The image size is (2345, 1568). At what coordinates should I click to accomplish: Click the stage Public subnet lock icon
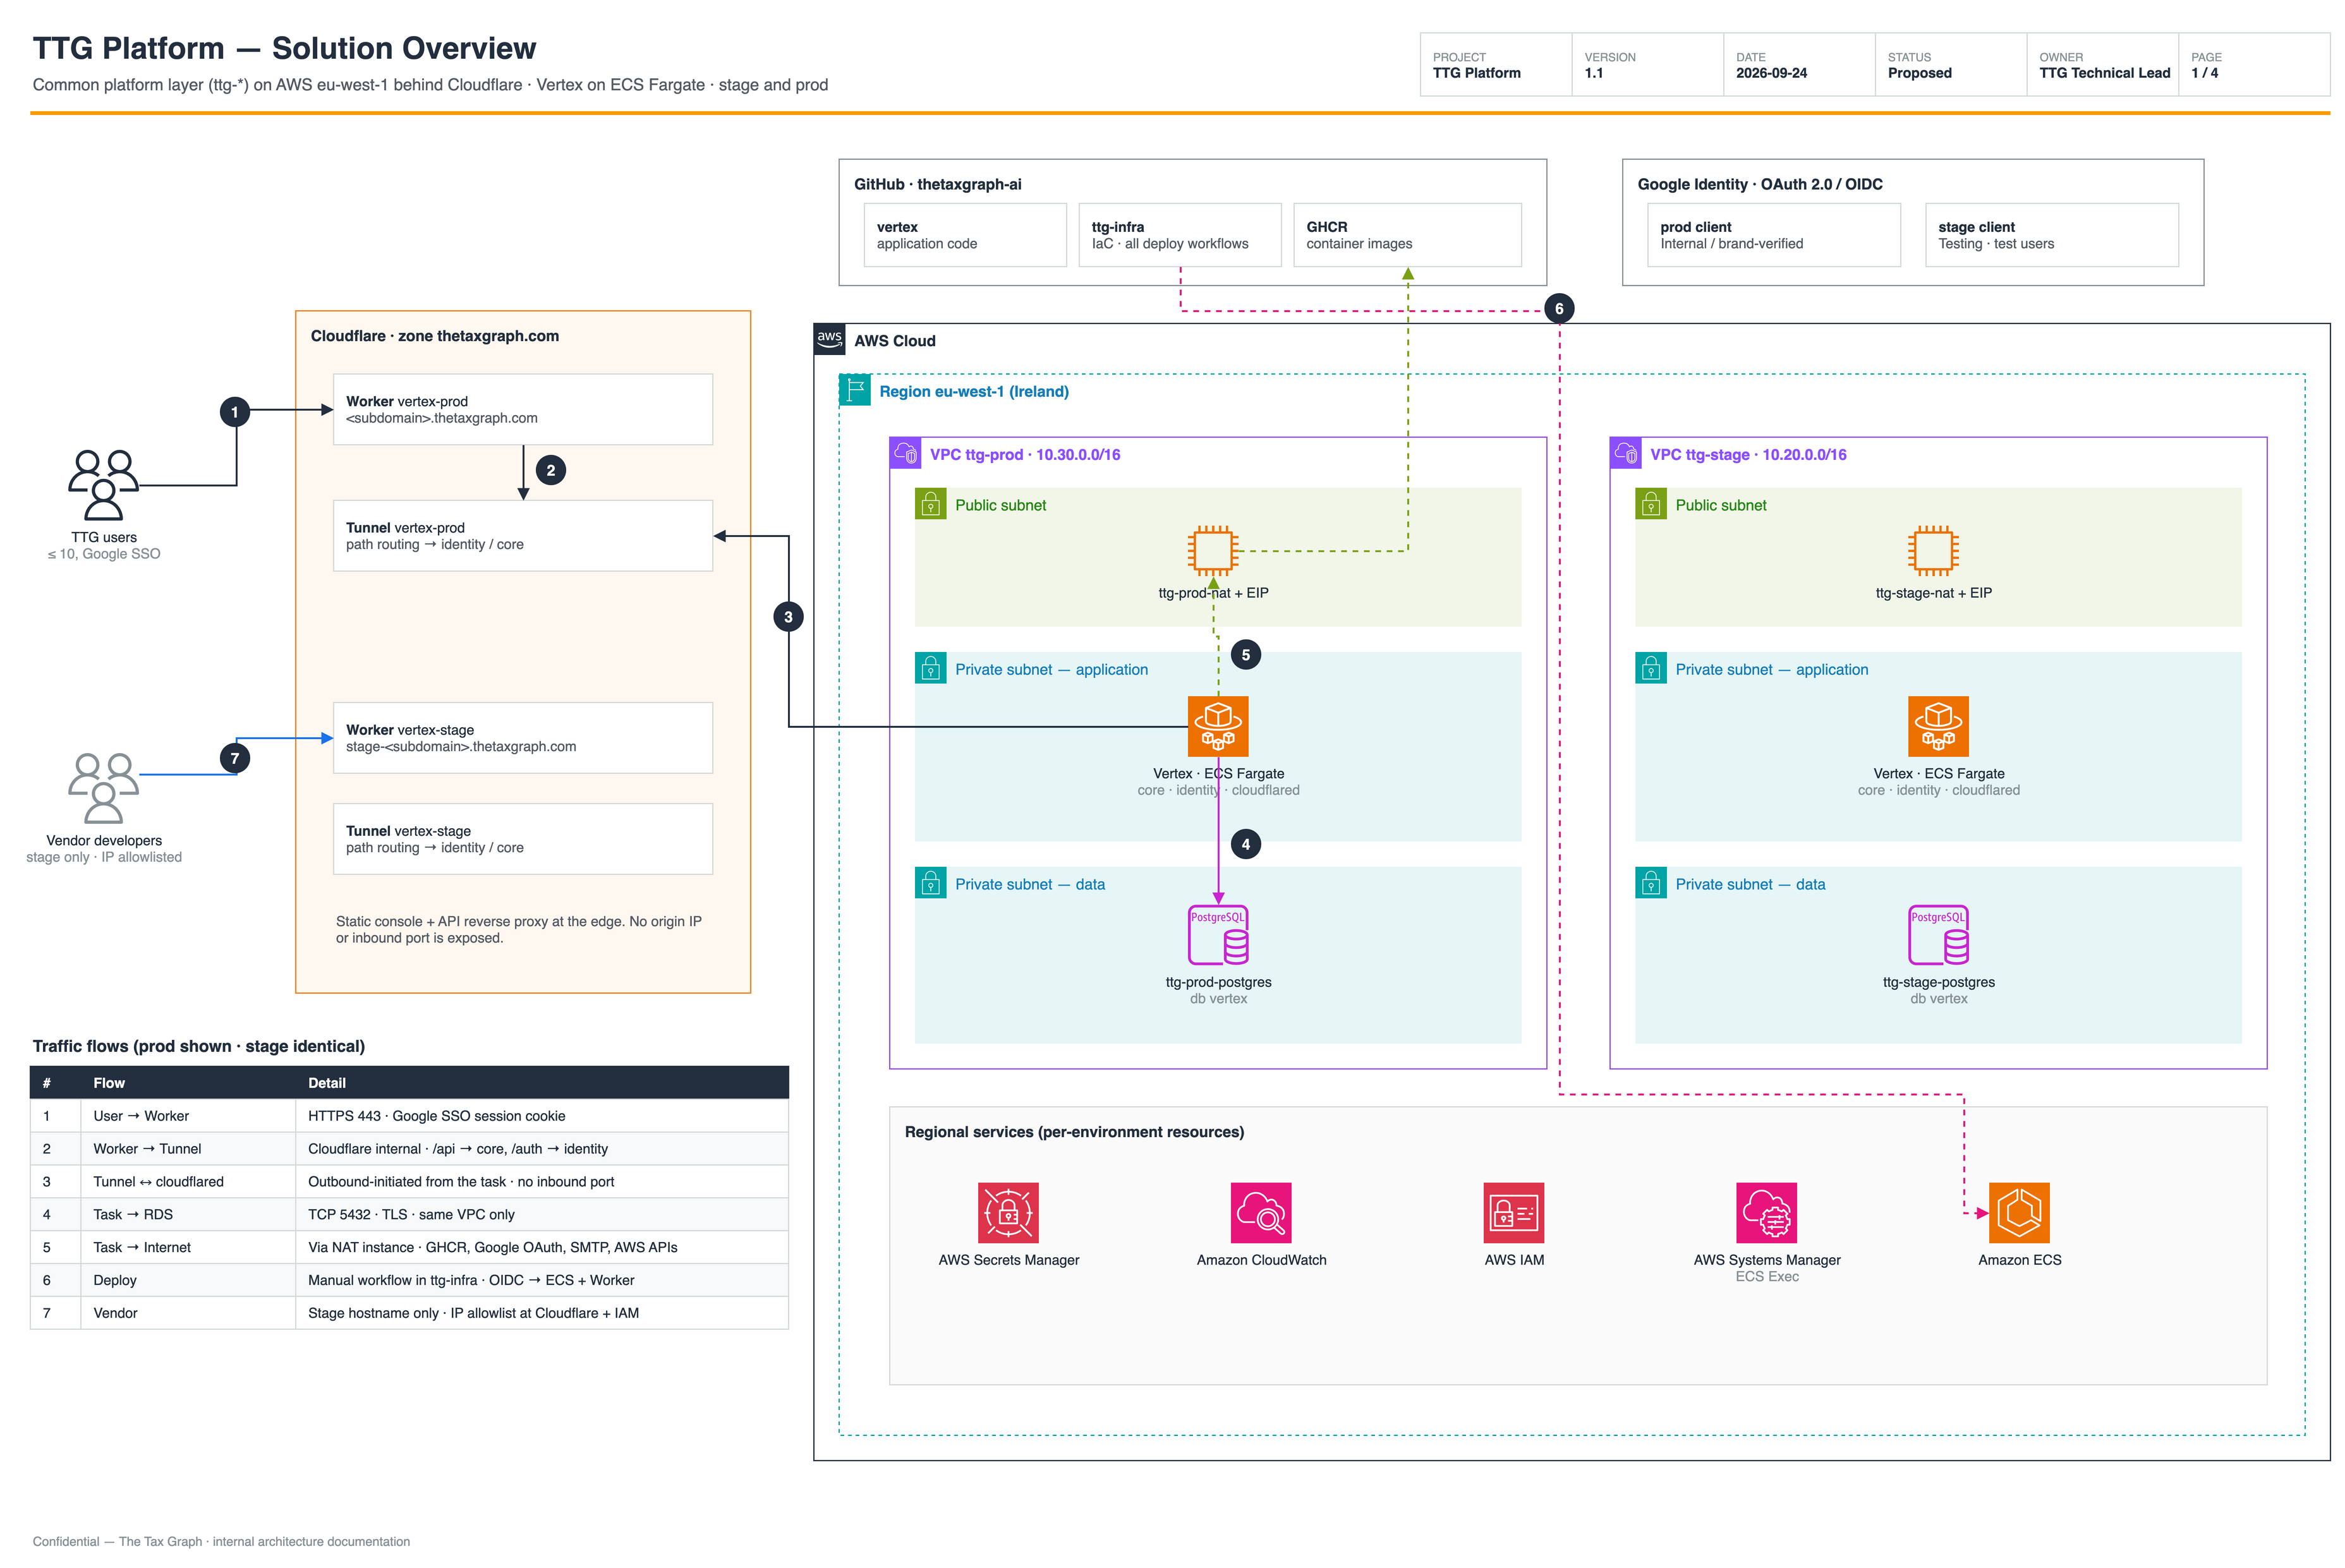1650,504
